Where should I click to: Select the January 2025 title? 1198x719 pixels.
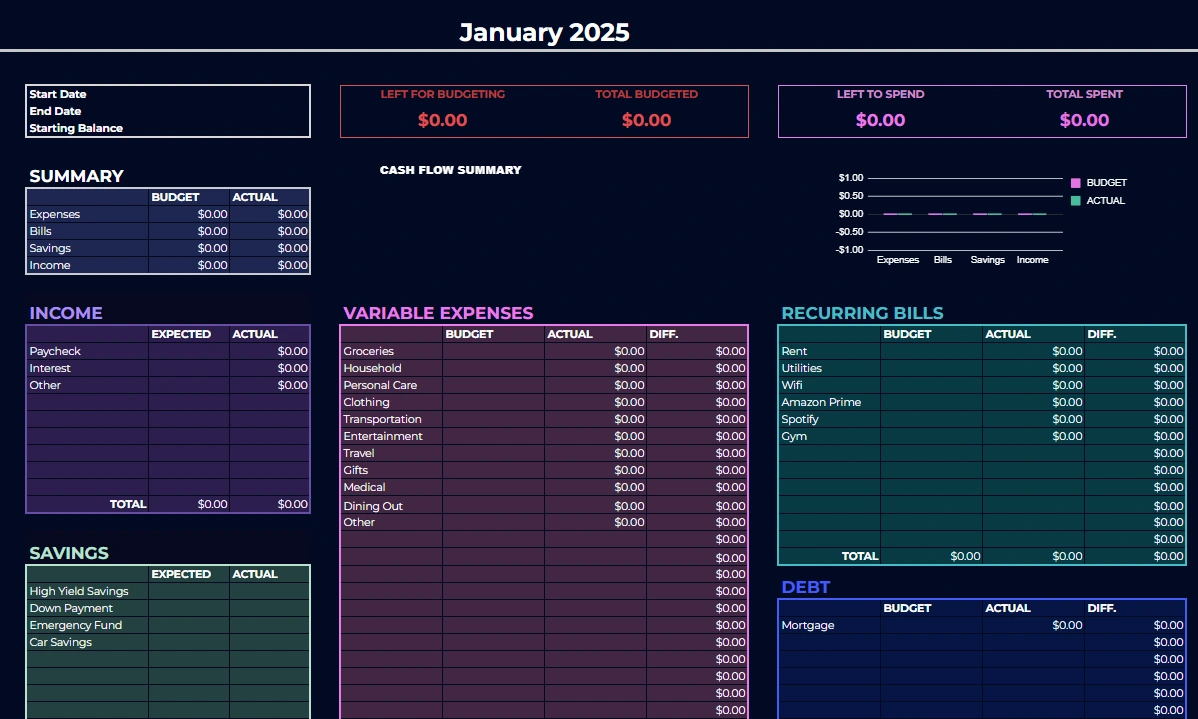pyautogui.click(x=544, y=32)
